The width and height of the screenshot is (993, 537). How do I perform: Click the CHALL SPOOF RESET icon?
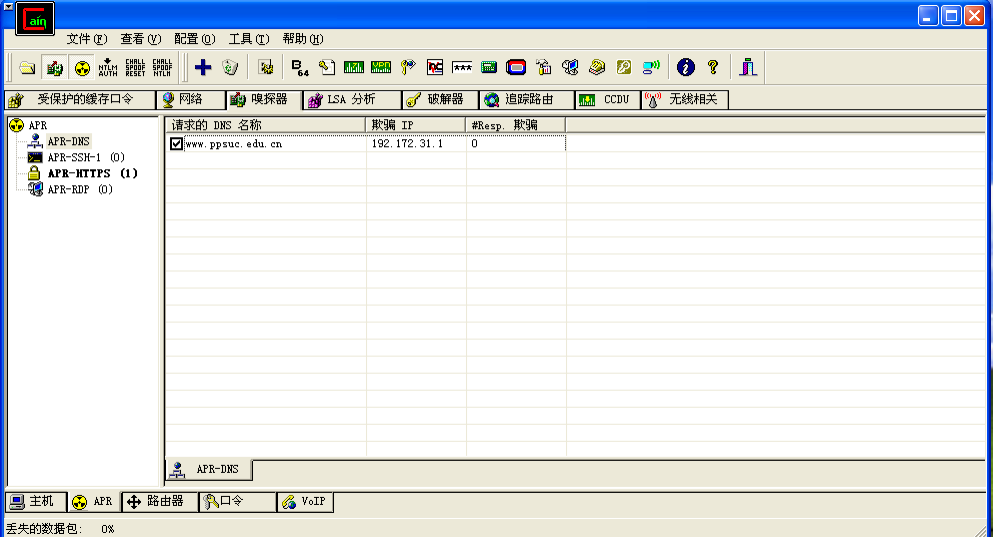pos(135,67)
